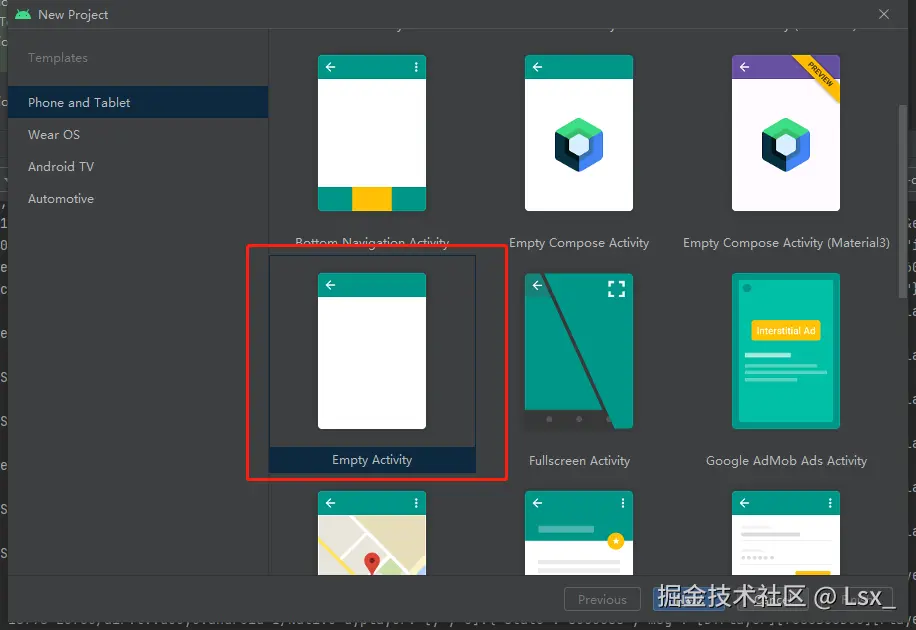Click yellow tab in Bottom Navigation thumbnail

[x=372, y=199]
